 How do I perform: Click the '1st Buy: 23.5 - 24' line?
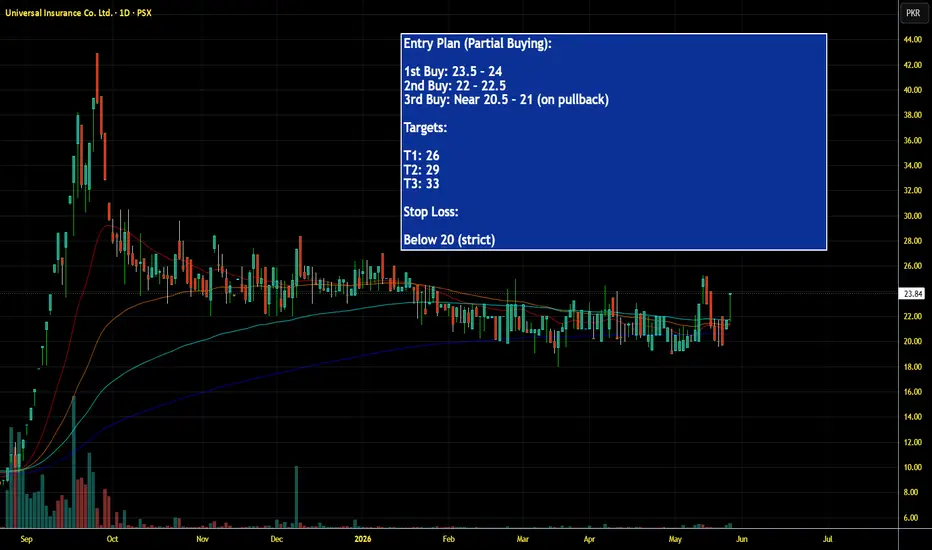pos(452,71)
